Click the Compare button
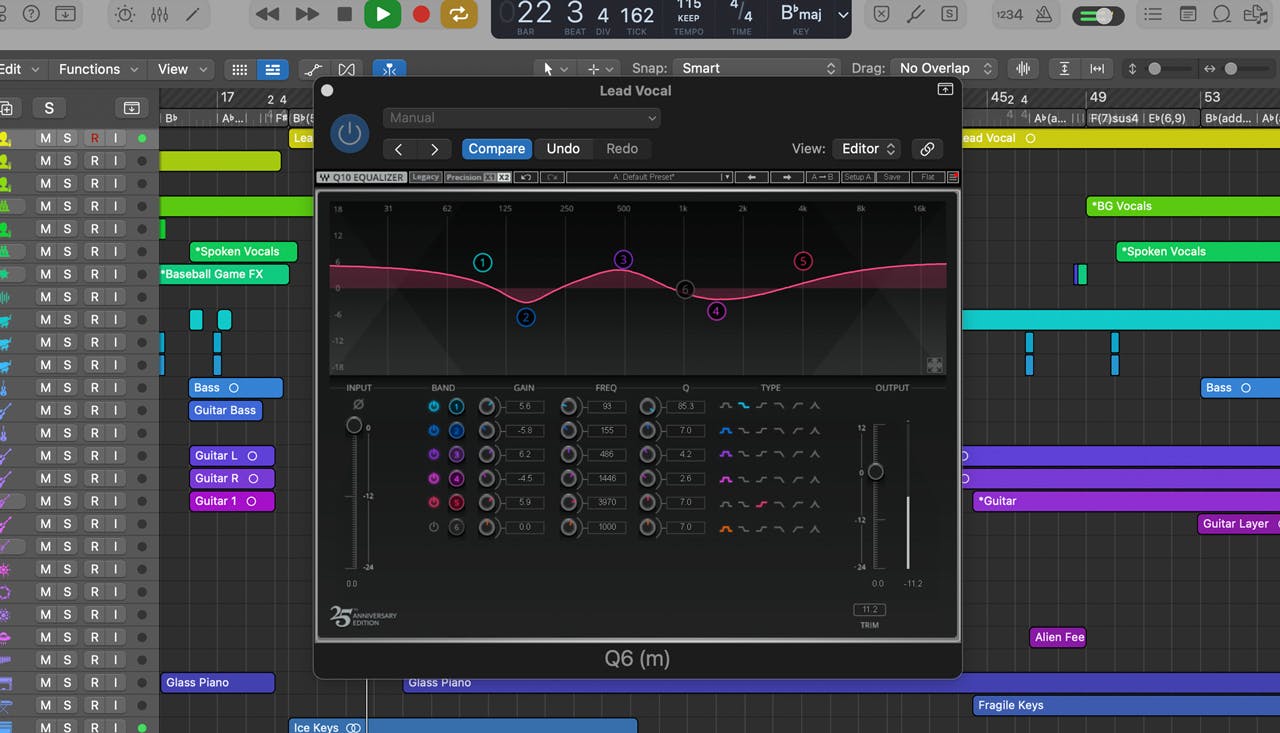Image resolution: width=1280 pixels, height=733 pixels. tap(496, 149)
